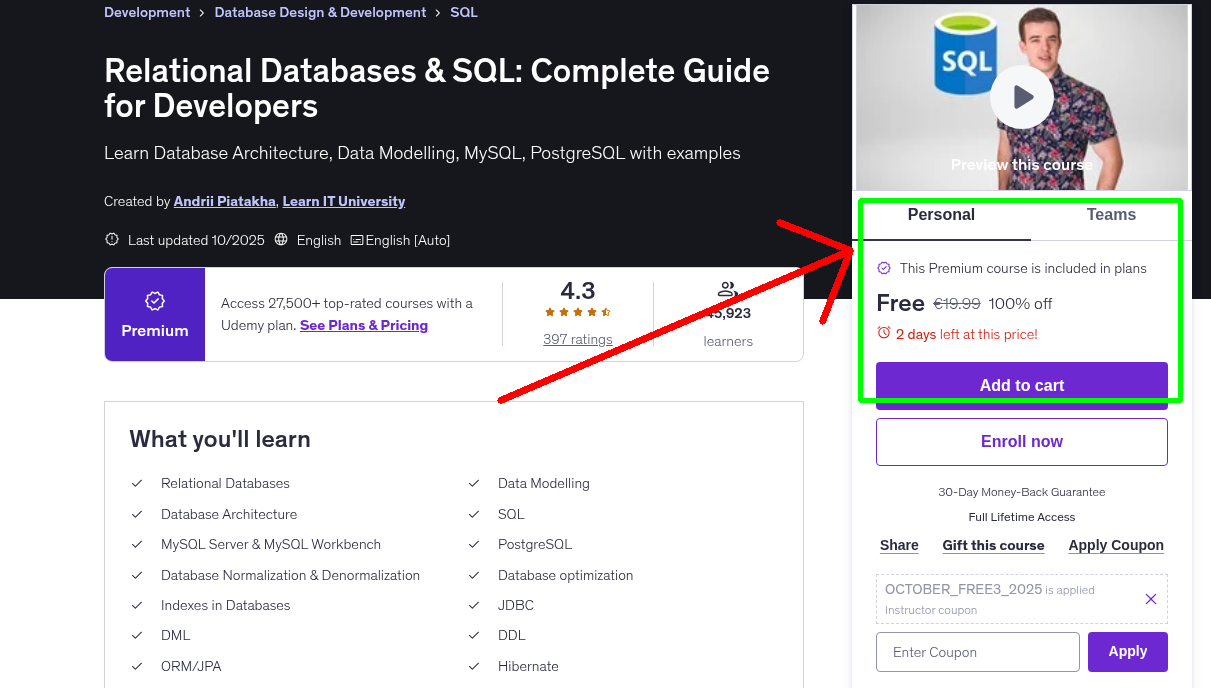Play the course preview video
1211x688 pixels.
(1021, 96)
